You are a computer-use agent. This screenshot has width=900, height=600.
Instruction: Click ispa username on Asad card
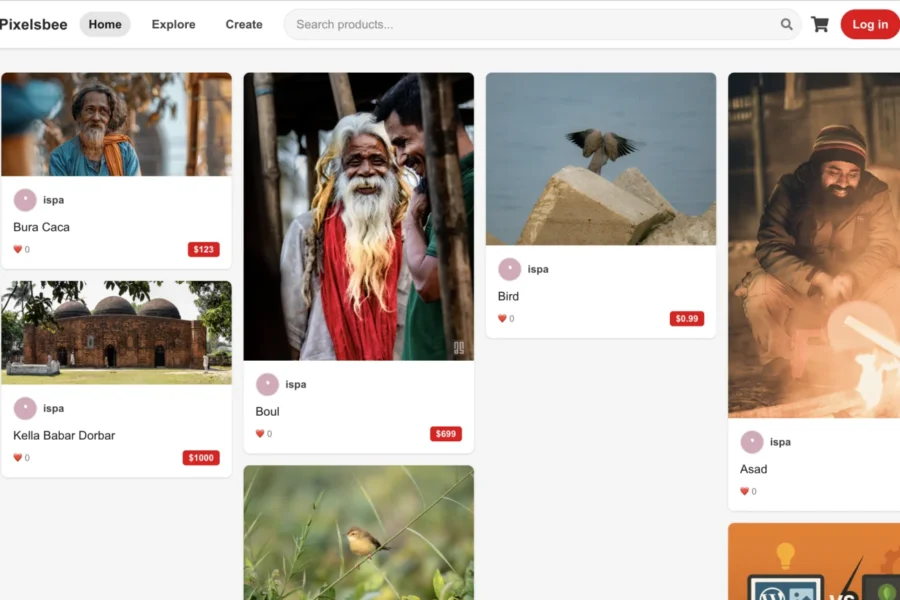[x=780, y=442]
